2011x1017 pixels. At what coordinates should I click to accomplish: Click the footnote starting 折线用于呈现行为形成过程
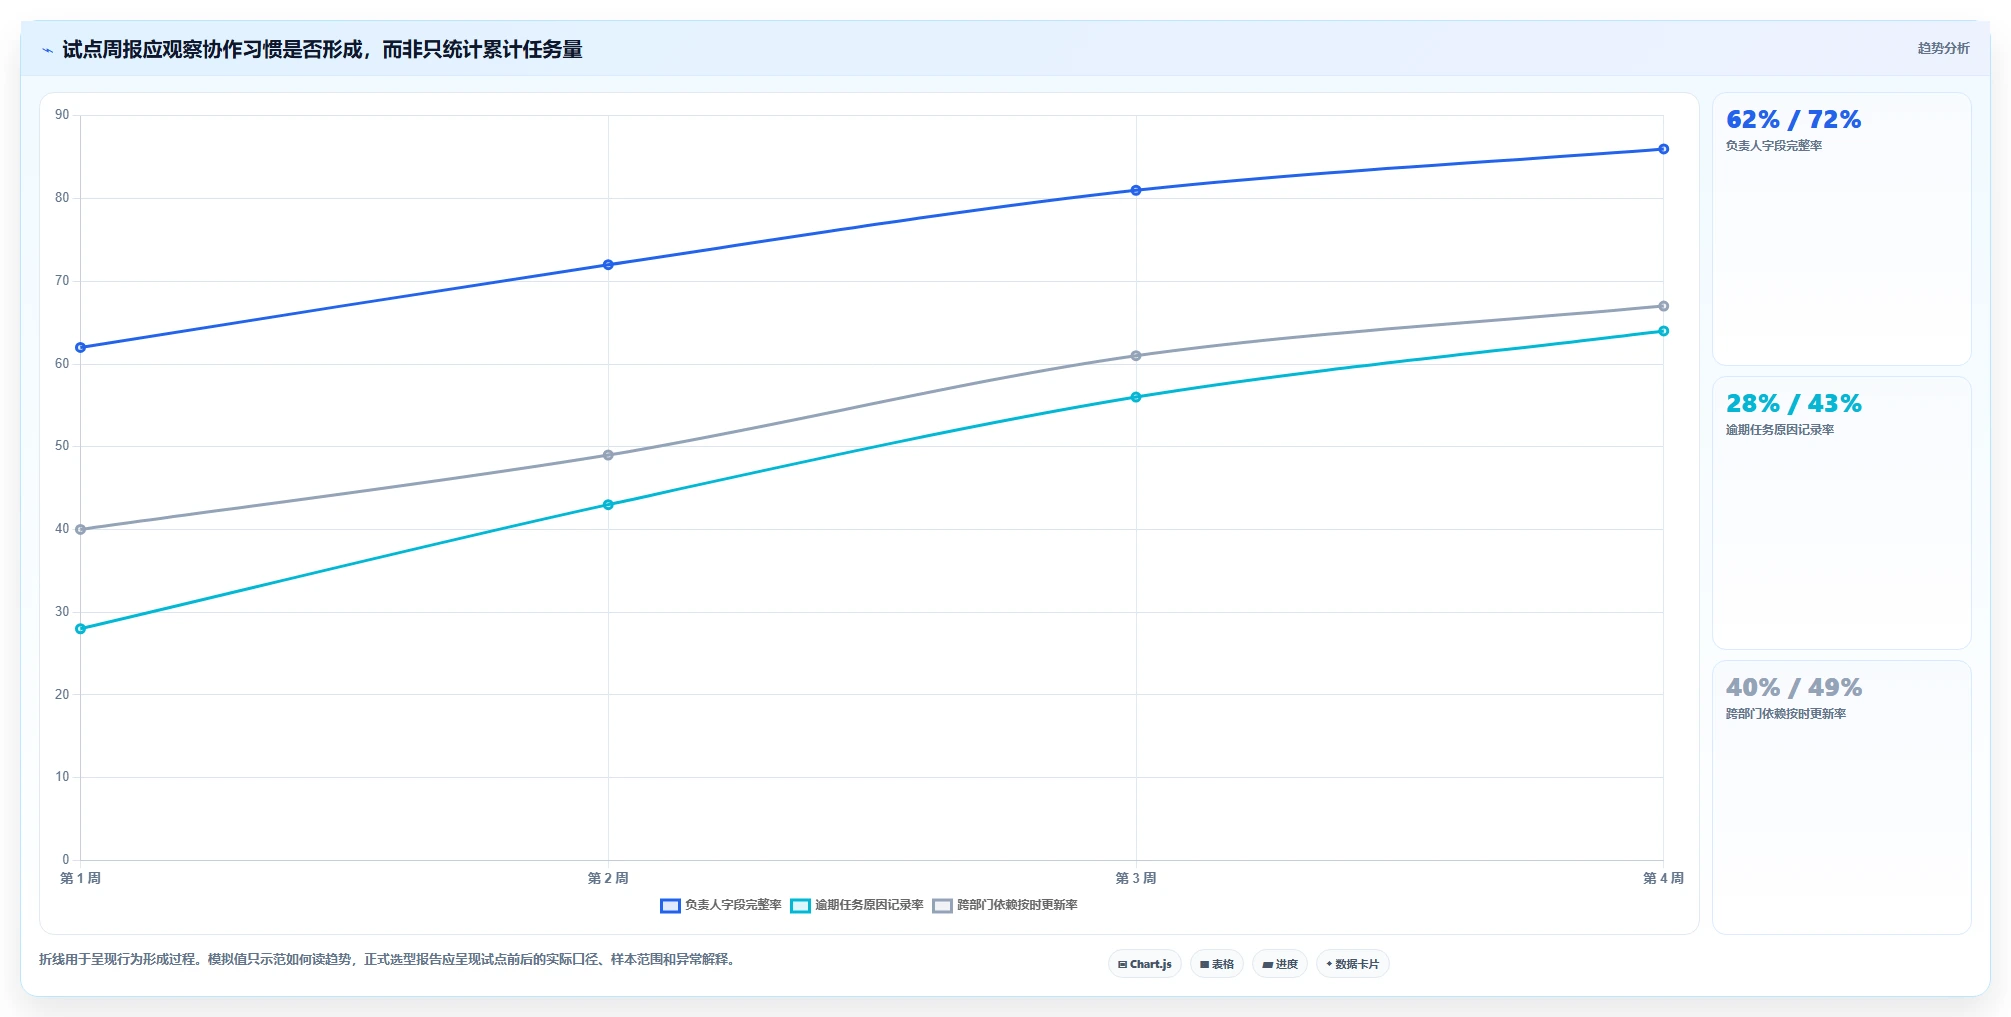coord(389,960)
